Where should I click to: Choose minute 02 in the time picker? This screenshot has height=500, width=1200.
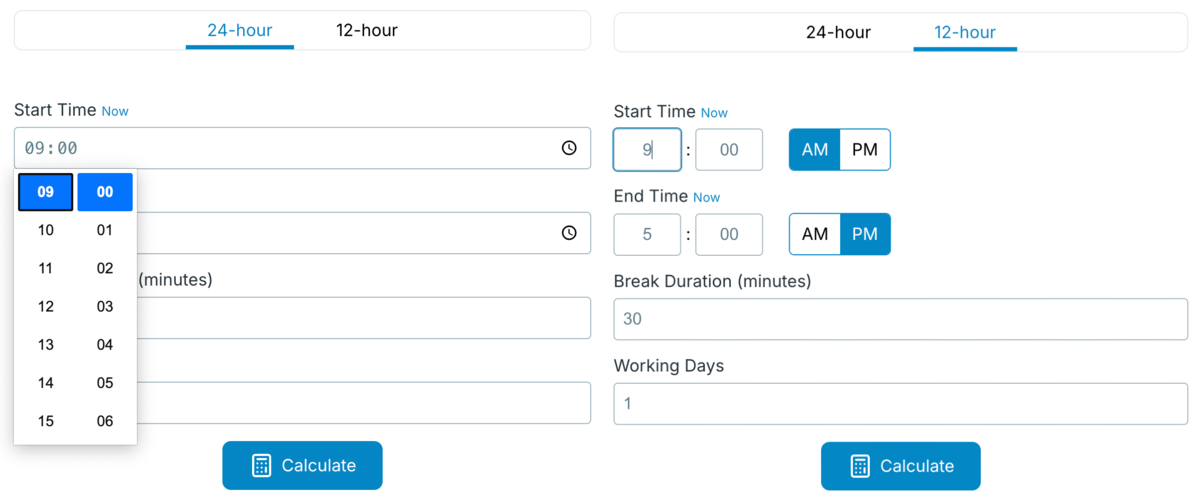pyautogui.click(x=105, y=268)
